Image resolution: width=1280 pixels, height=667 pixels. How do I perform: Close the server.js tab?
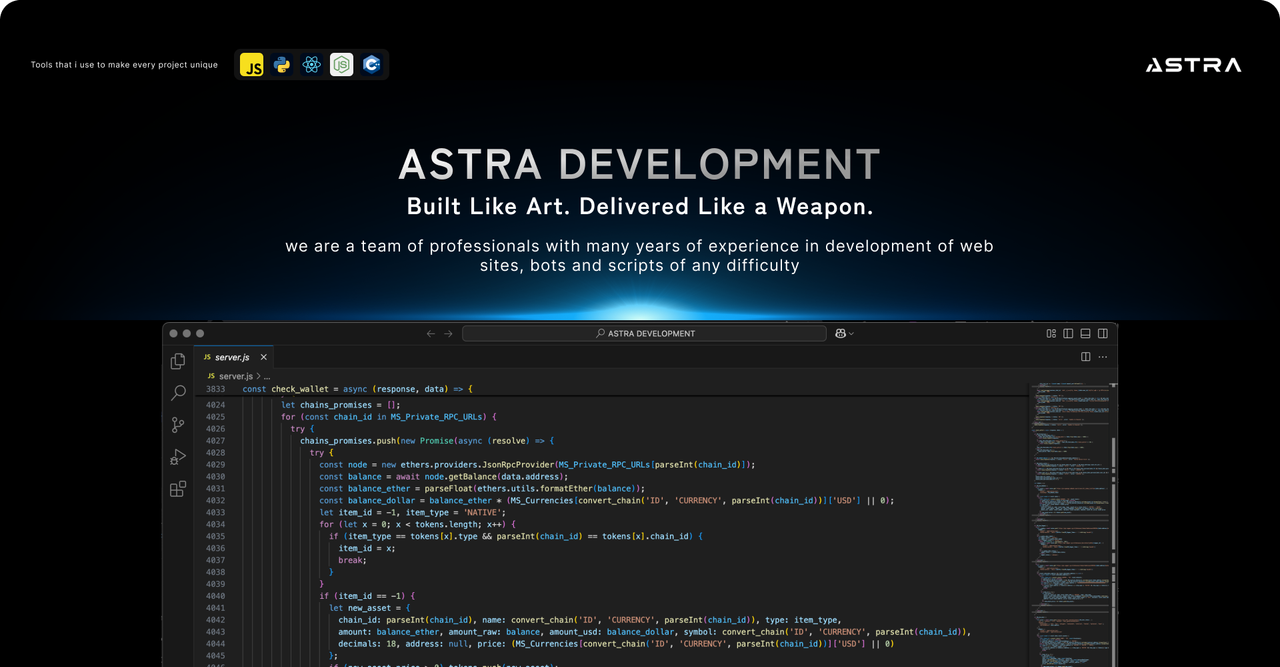pyautogui.click(x=264, y=357)
